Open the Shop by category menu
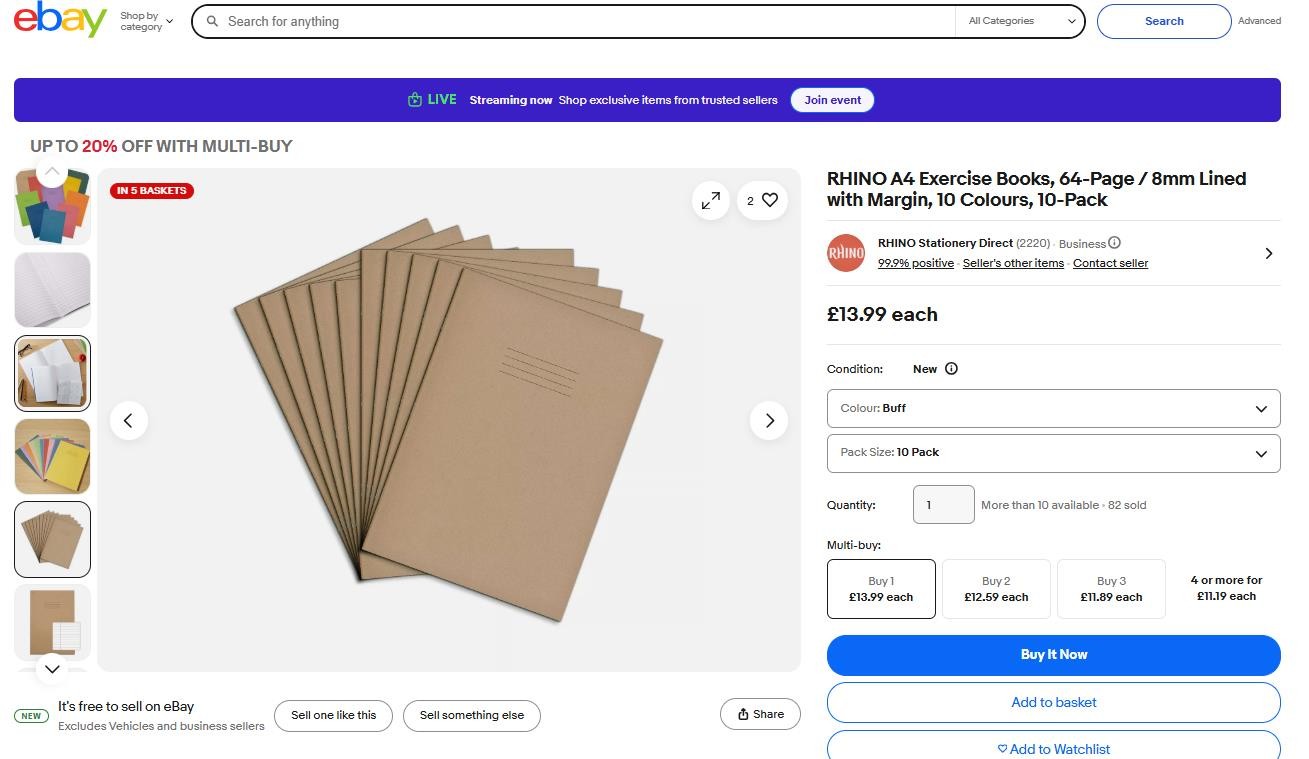Viewport: 1309px width, 759px height. coord(146,21)
